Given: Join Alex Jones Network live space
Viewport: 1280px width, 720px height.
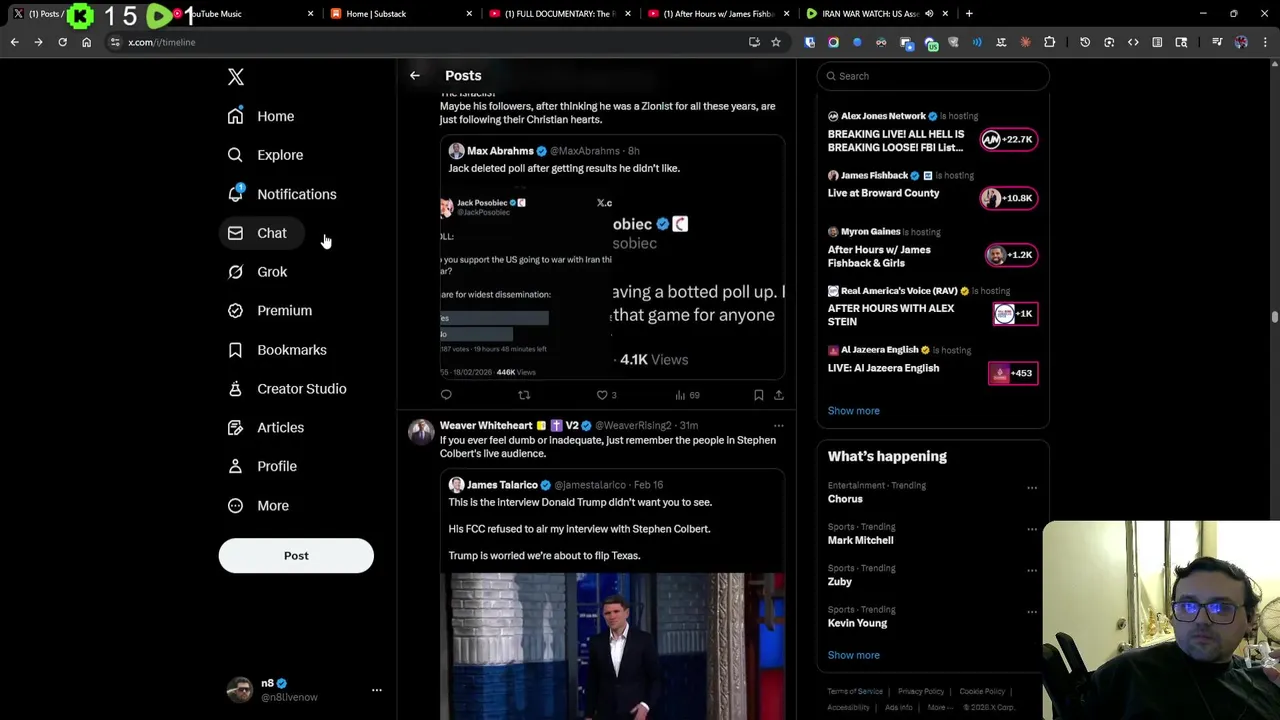Looking at the screenshot, I should point(1007,139).
